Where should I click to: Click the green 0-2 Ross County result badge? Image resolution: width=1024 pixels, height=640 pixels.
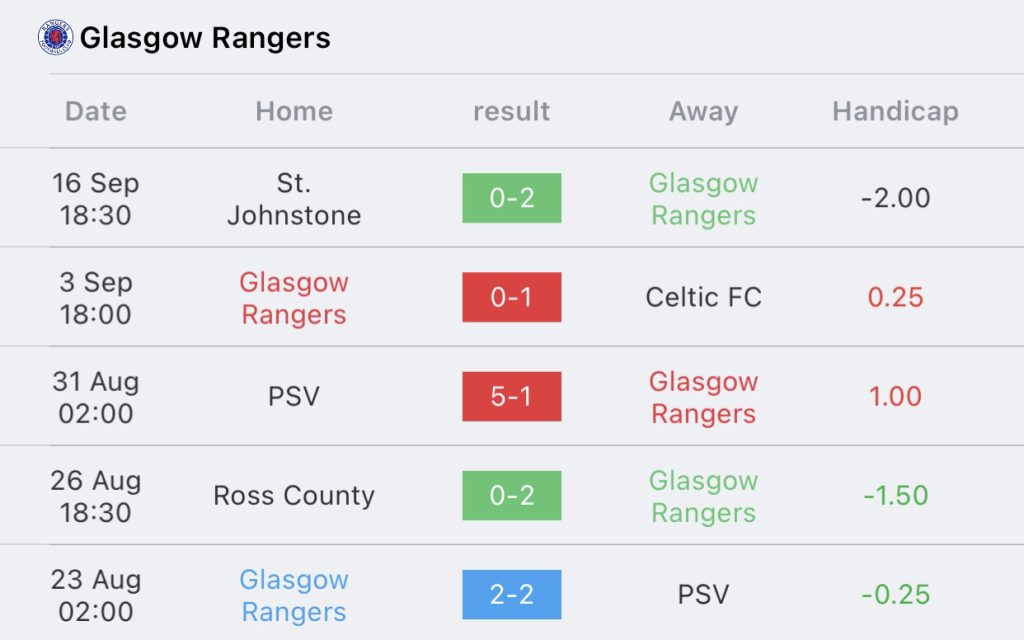(511, 495)
